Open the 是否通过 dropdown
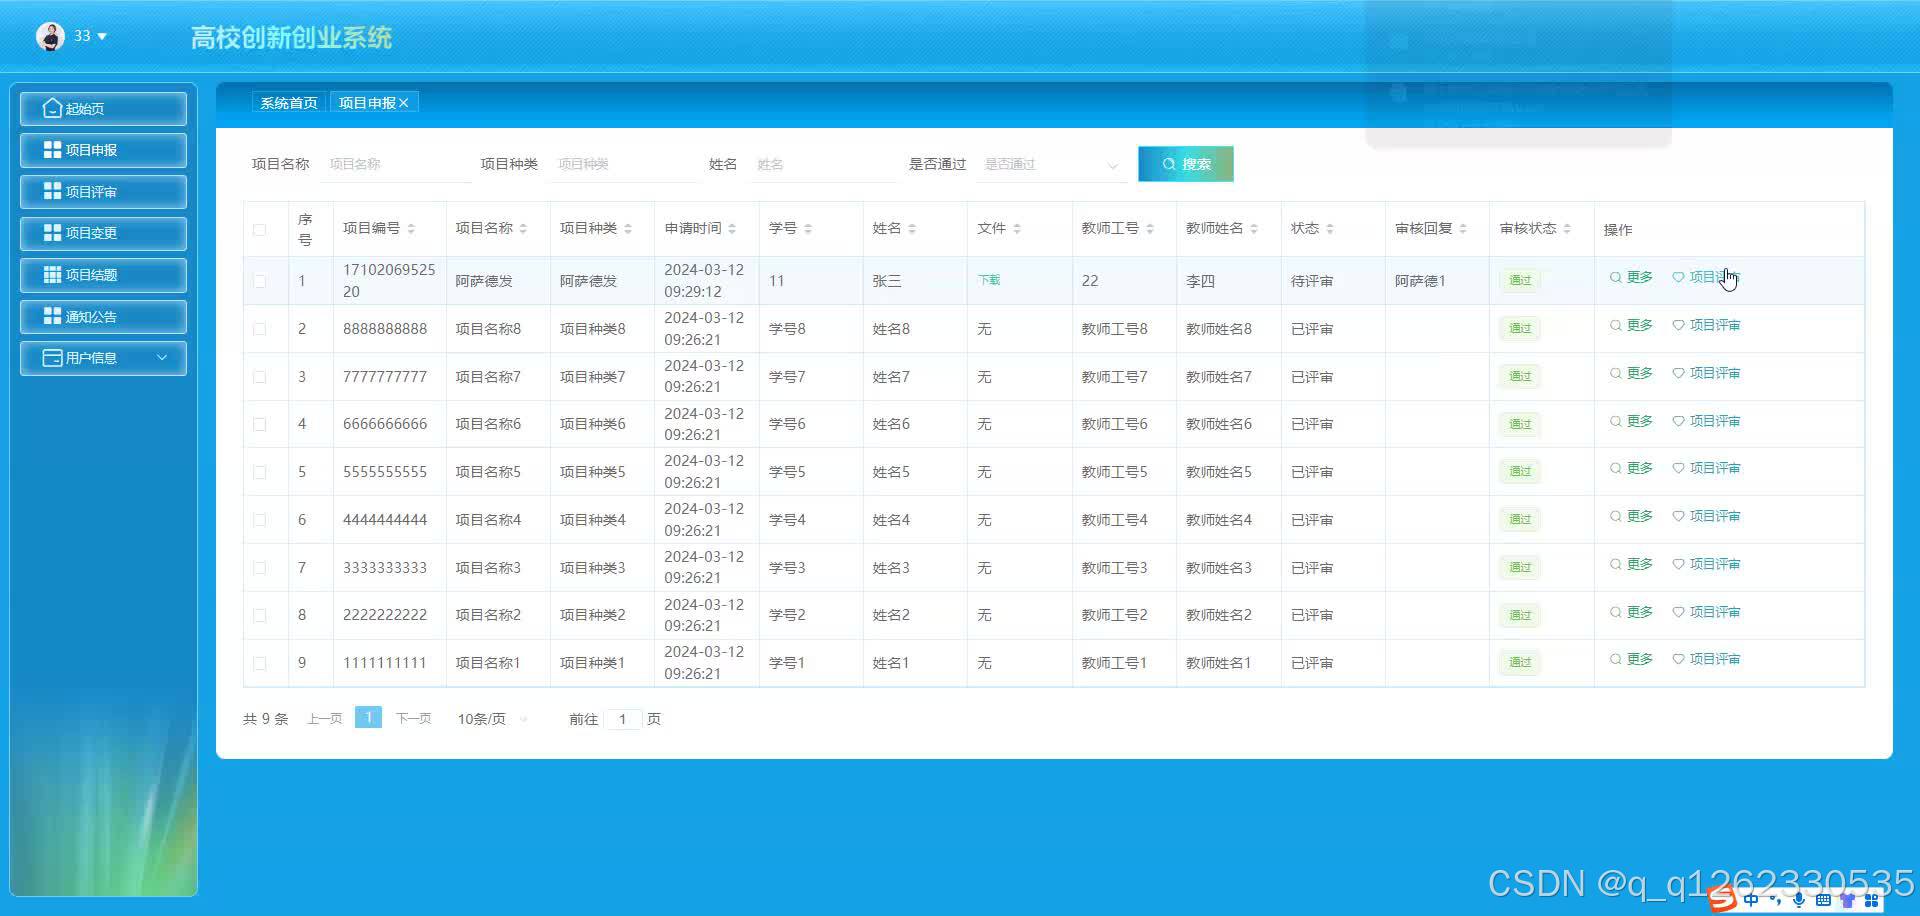The image size is (1920, 916). pos(1051,164)
